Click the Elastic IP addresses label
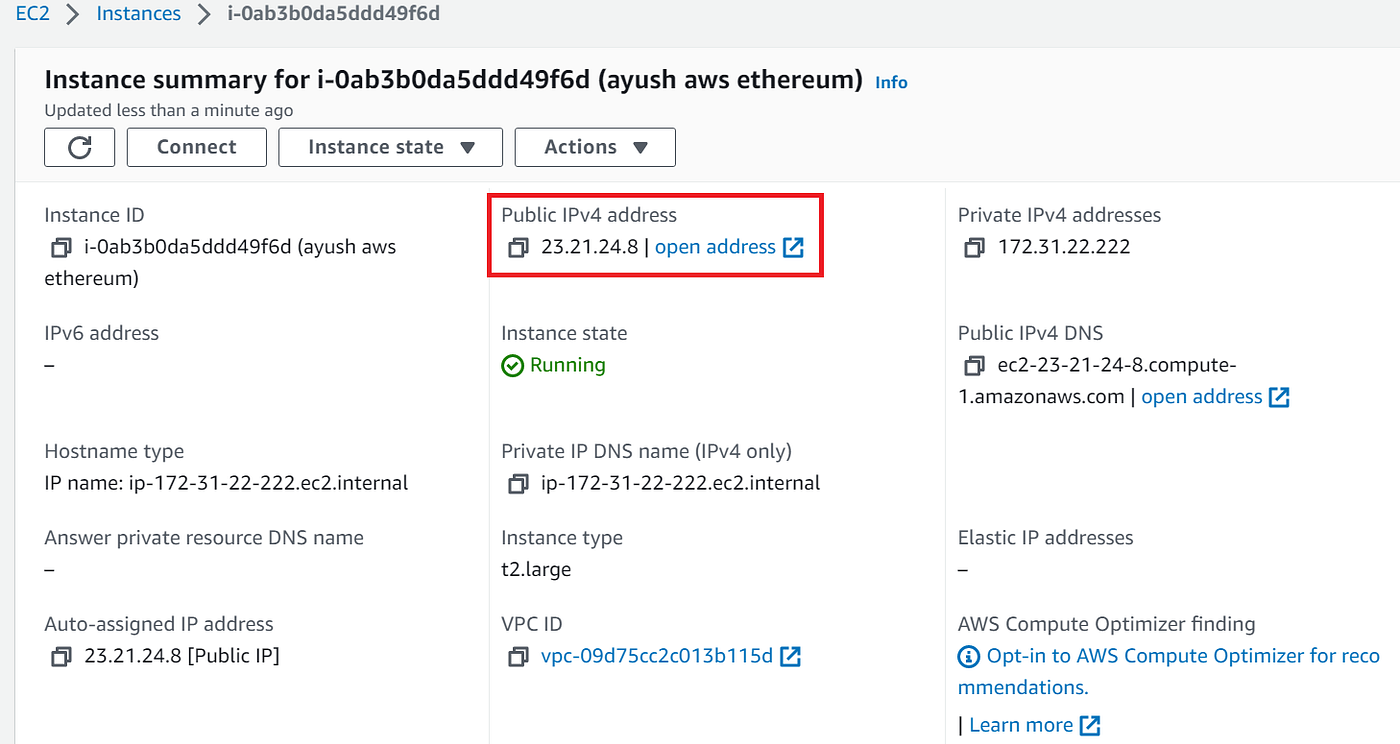The image size is (1400, 744). (x=1045, y=538)
